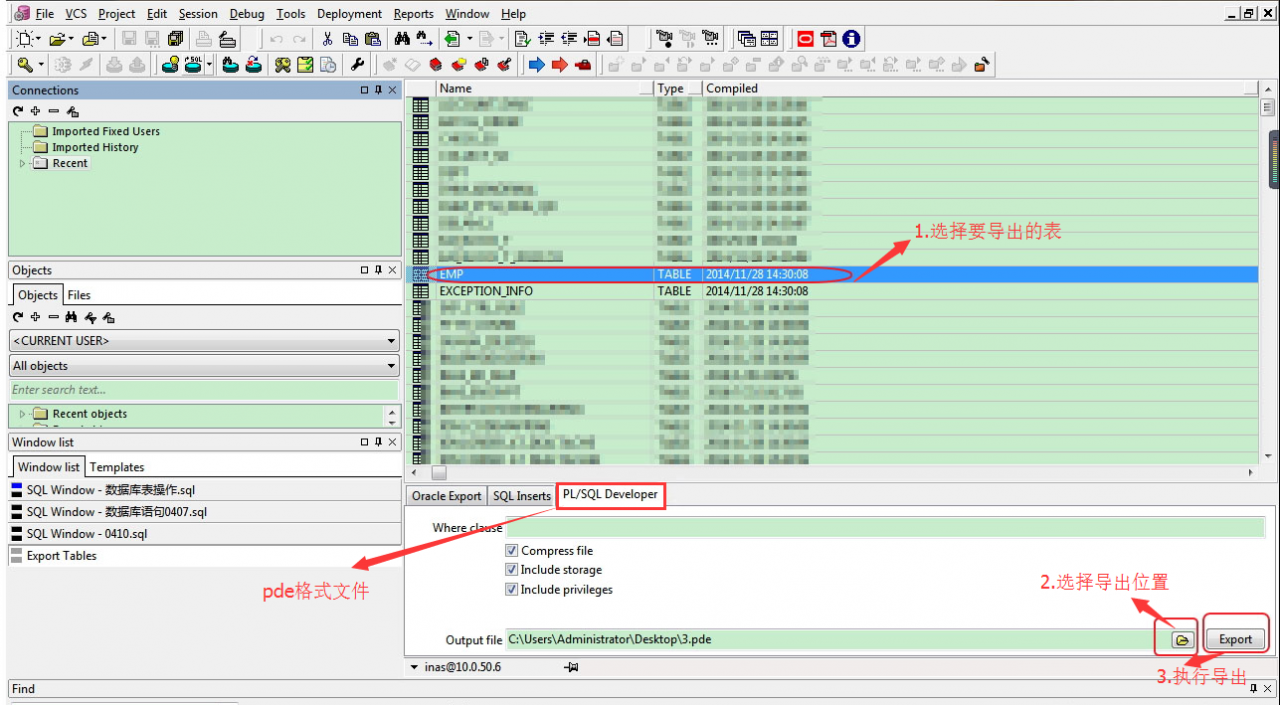Click the plus icon in Connections panel
Screen dimensions: 1280x705
(36, 111)
